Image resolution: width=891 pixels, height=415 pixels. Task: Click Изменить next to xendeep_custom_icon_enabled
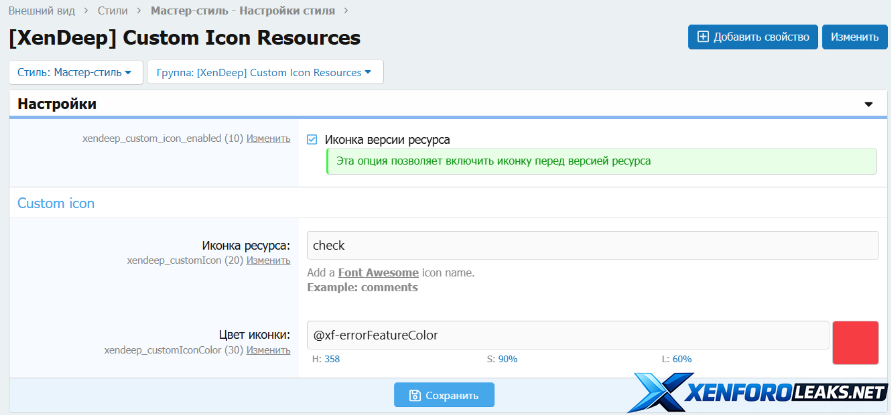coord(268,139)
